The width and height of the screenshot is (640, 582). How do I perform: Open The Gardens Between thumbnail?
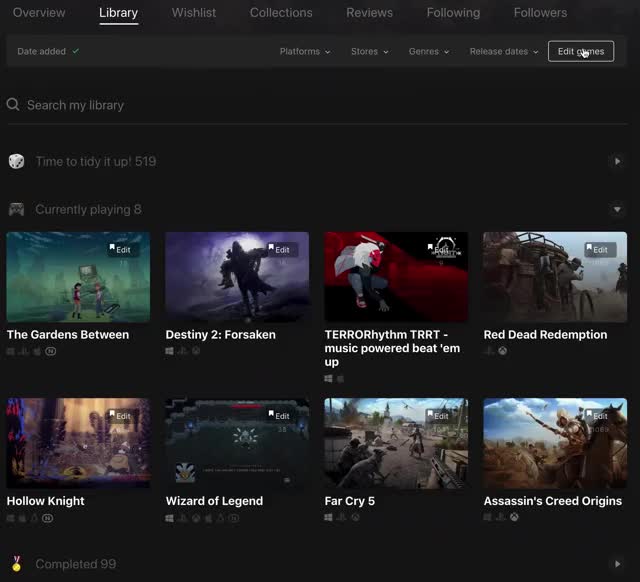[78, 277]
